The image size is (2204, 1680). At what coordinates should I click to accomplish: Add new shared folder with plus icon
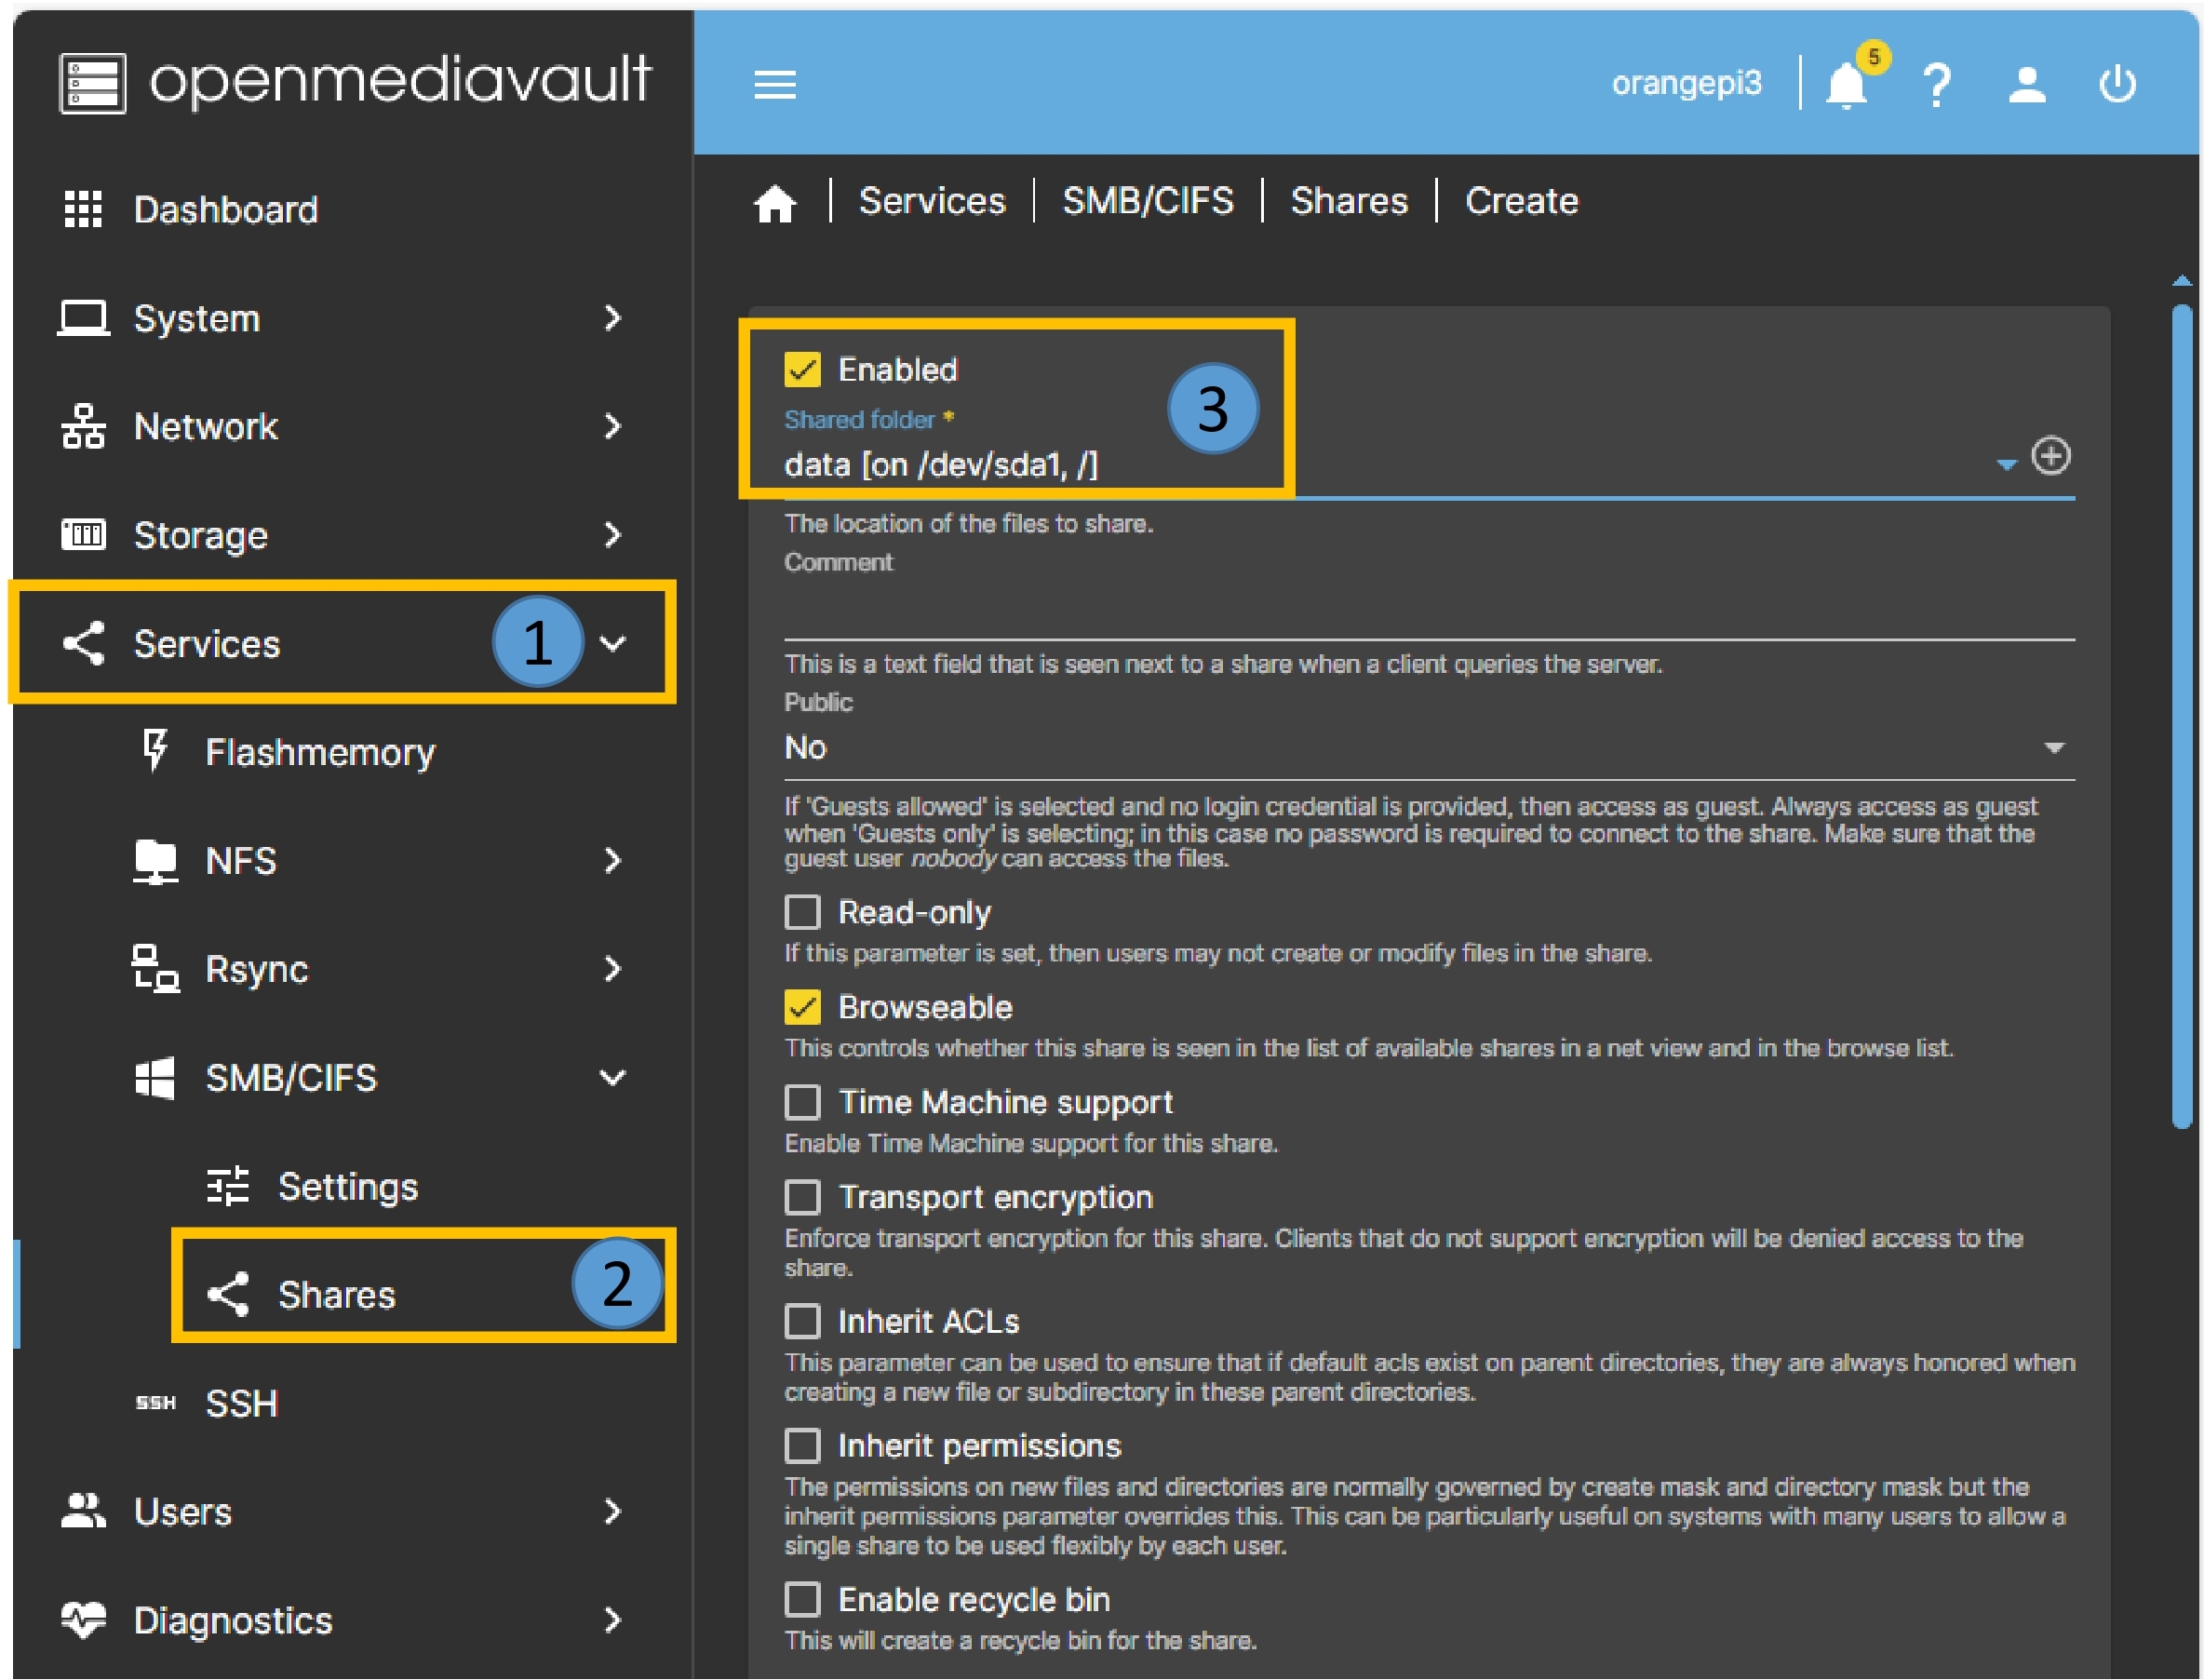(x=2051, y=457)
